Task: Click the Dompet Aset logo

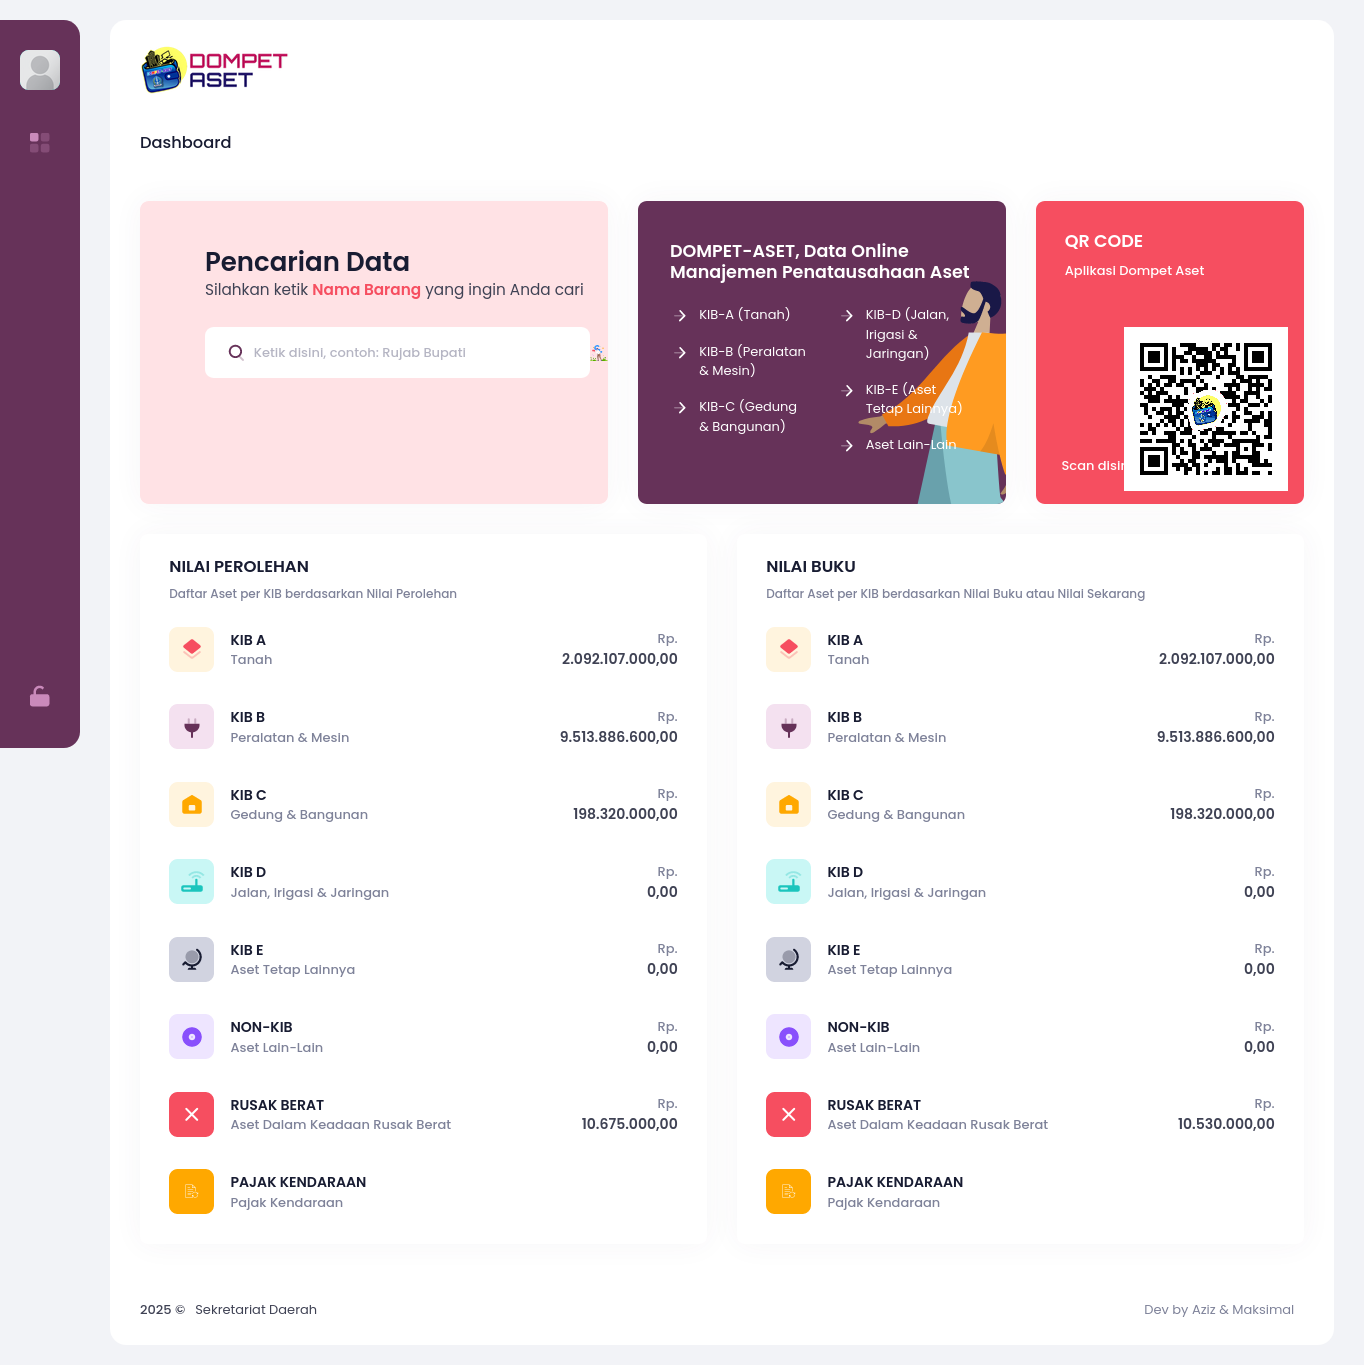Action: click(214, 70)
